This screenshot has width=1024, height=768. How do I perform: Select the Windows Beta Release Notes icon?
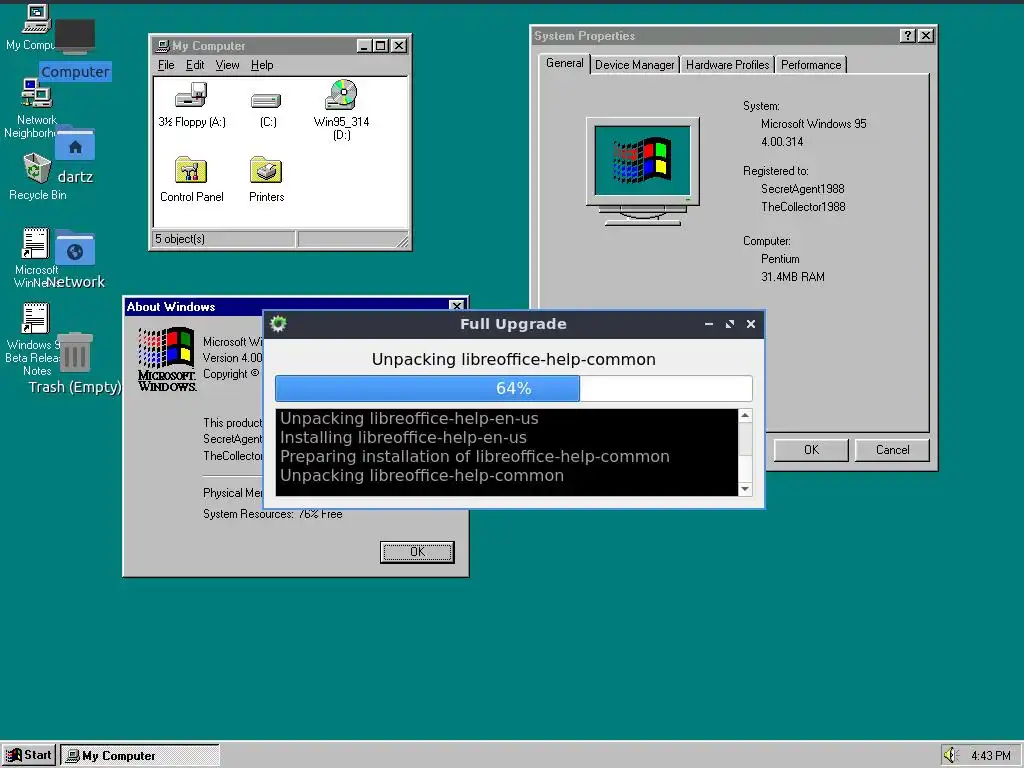pos(35,318)
